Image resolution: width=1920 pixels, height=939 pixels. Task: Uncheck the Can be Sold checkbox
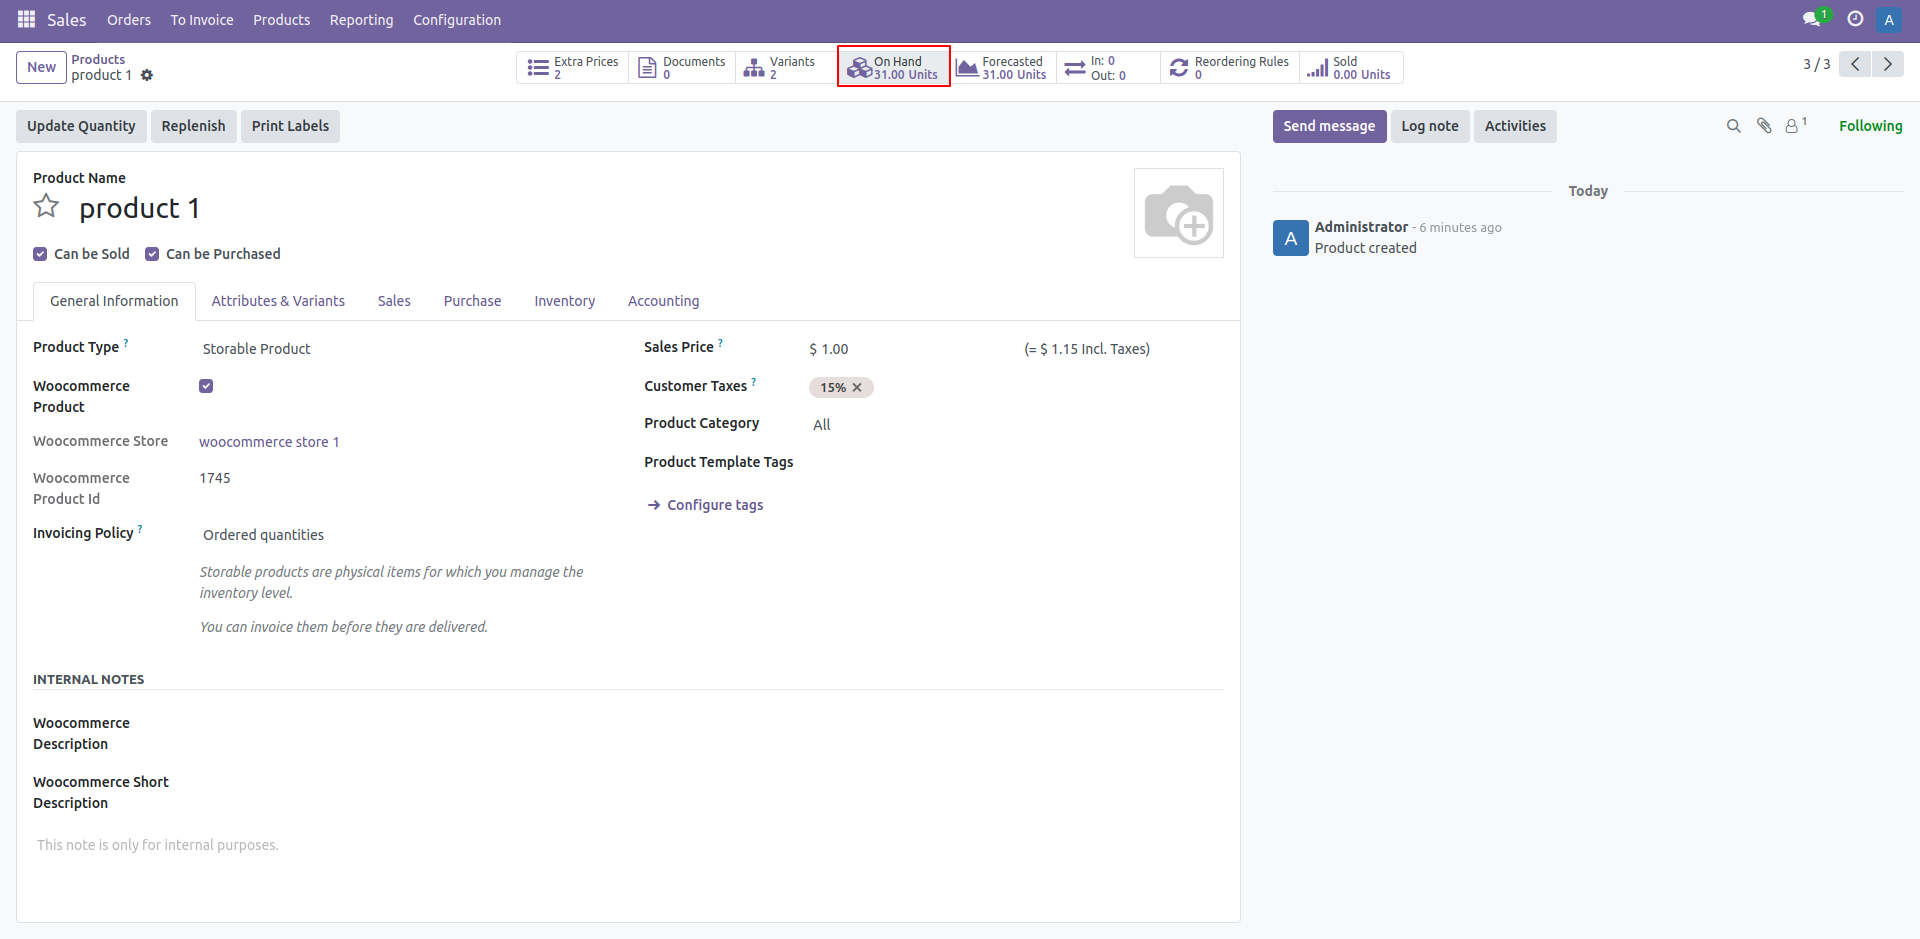tap(40, 254)
